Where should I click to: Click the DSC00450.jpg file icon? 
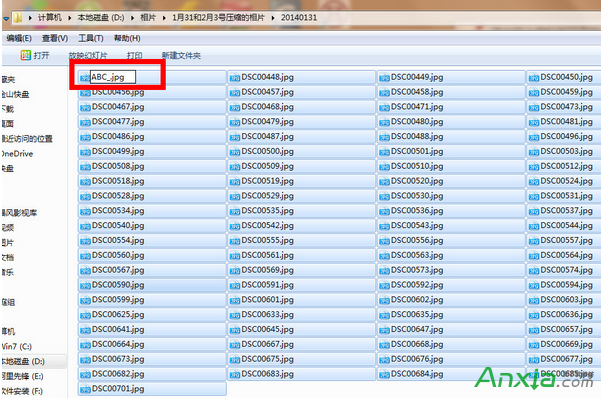534,78
